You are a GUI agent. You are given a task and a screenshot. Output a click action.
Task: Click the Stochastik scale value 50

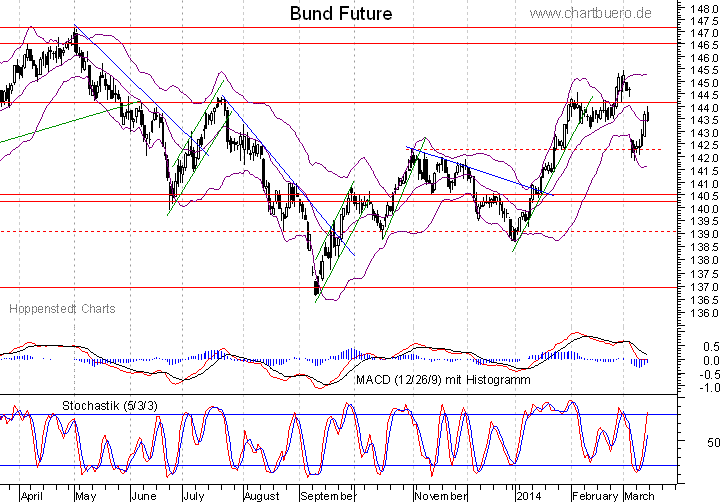pos(713,442)
